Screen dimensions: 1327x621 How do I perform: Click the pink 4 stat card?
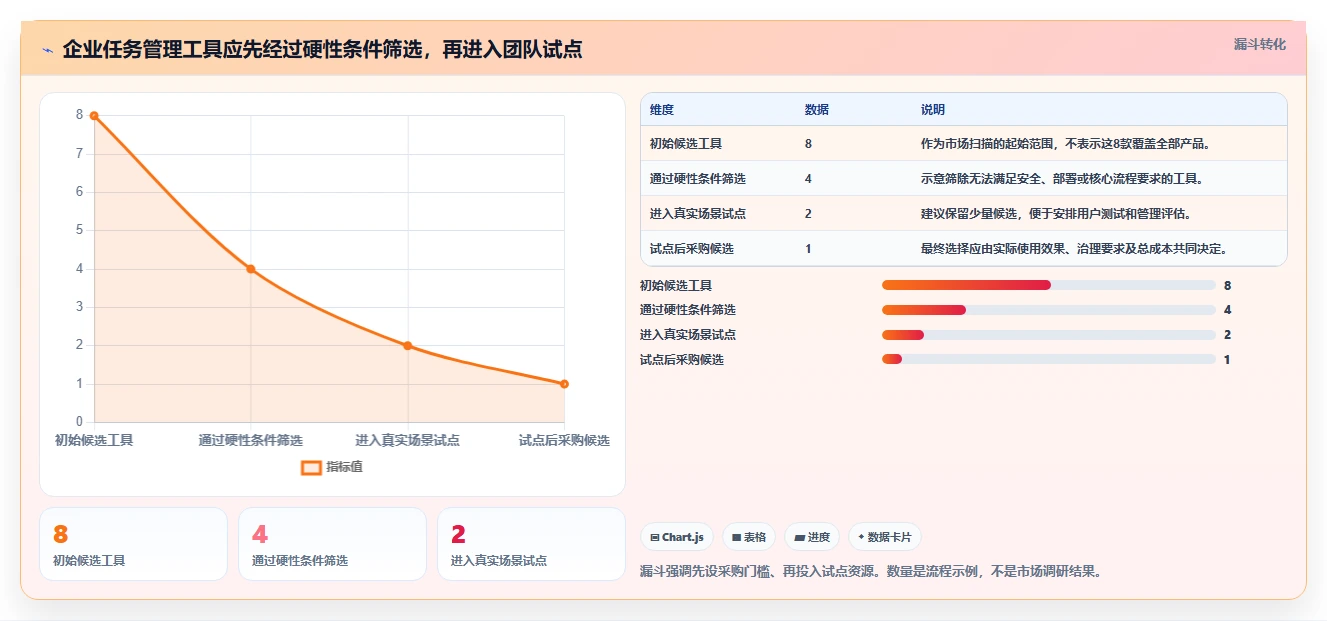click(x=332, y=544)
